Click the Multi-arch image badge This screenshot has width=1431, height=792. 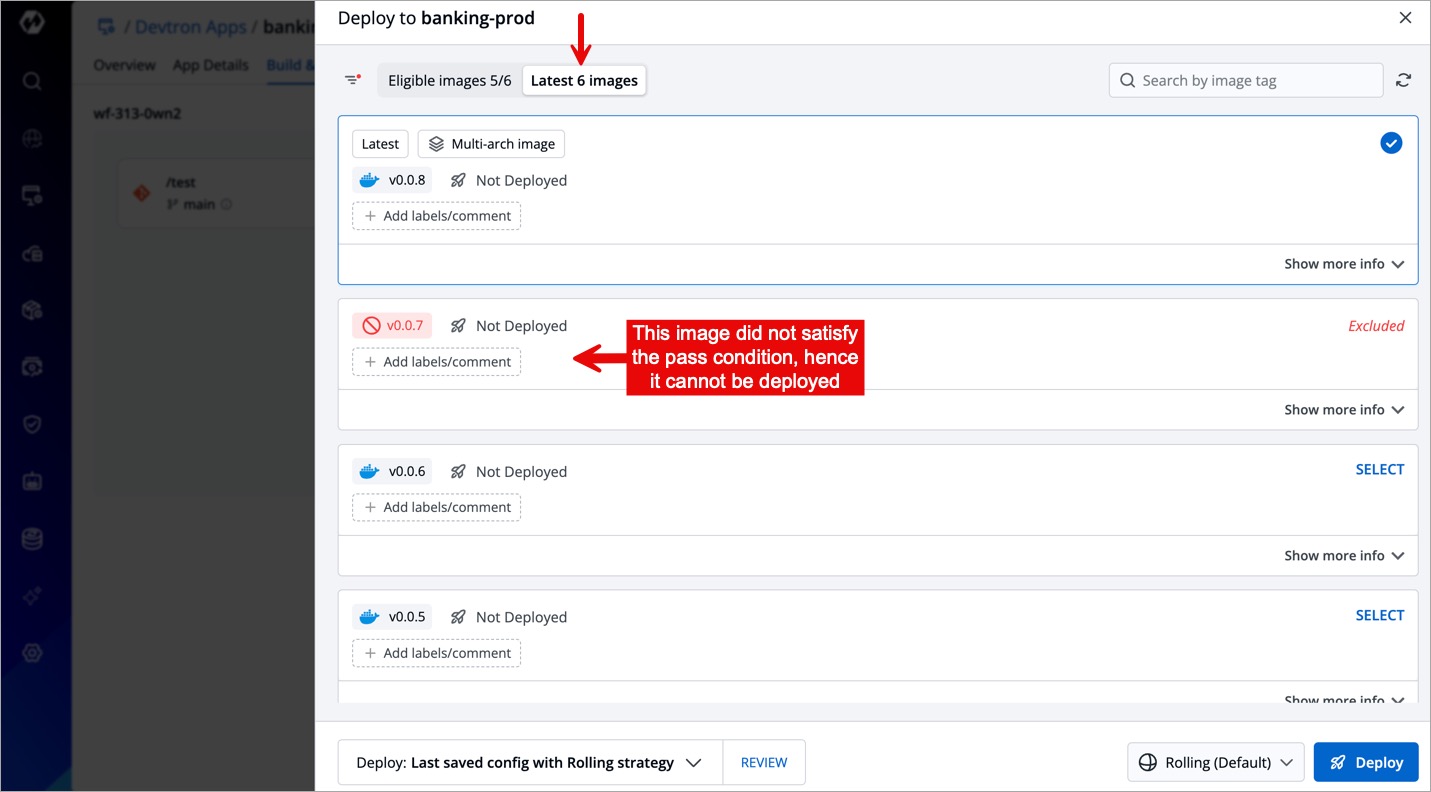click(x=491, y=144)
